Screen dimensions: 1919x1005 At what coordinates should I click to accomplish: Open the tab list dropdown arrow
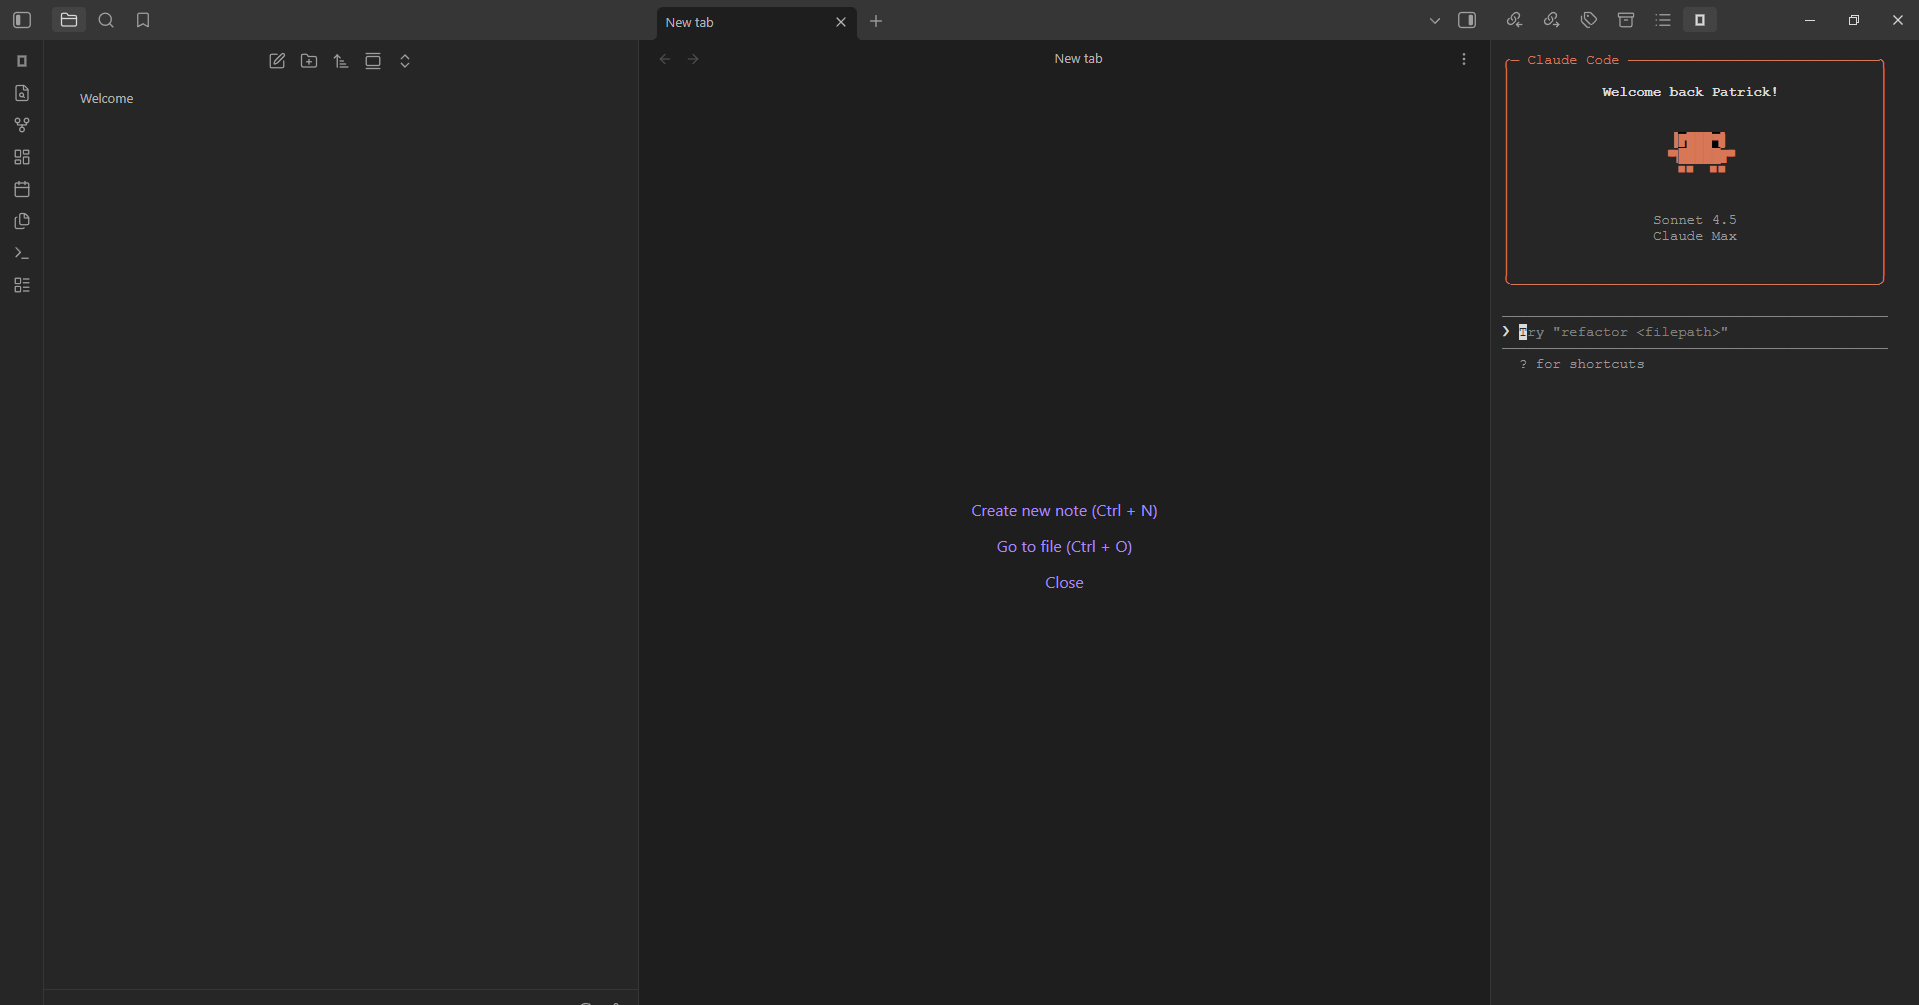point(1434,21)
